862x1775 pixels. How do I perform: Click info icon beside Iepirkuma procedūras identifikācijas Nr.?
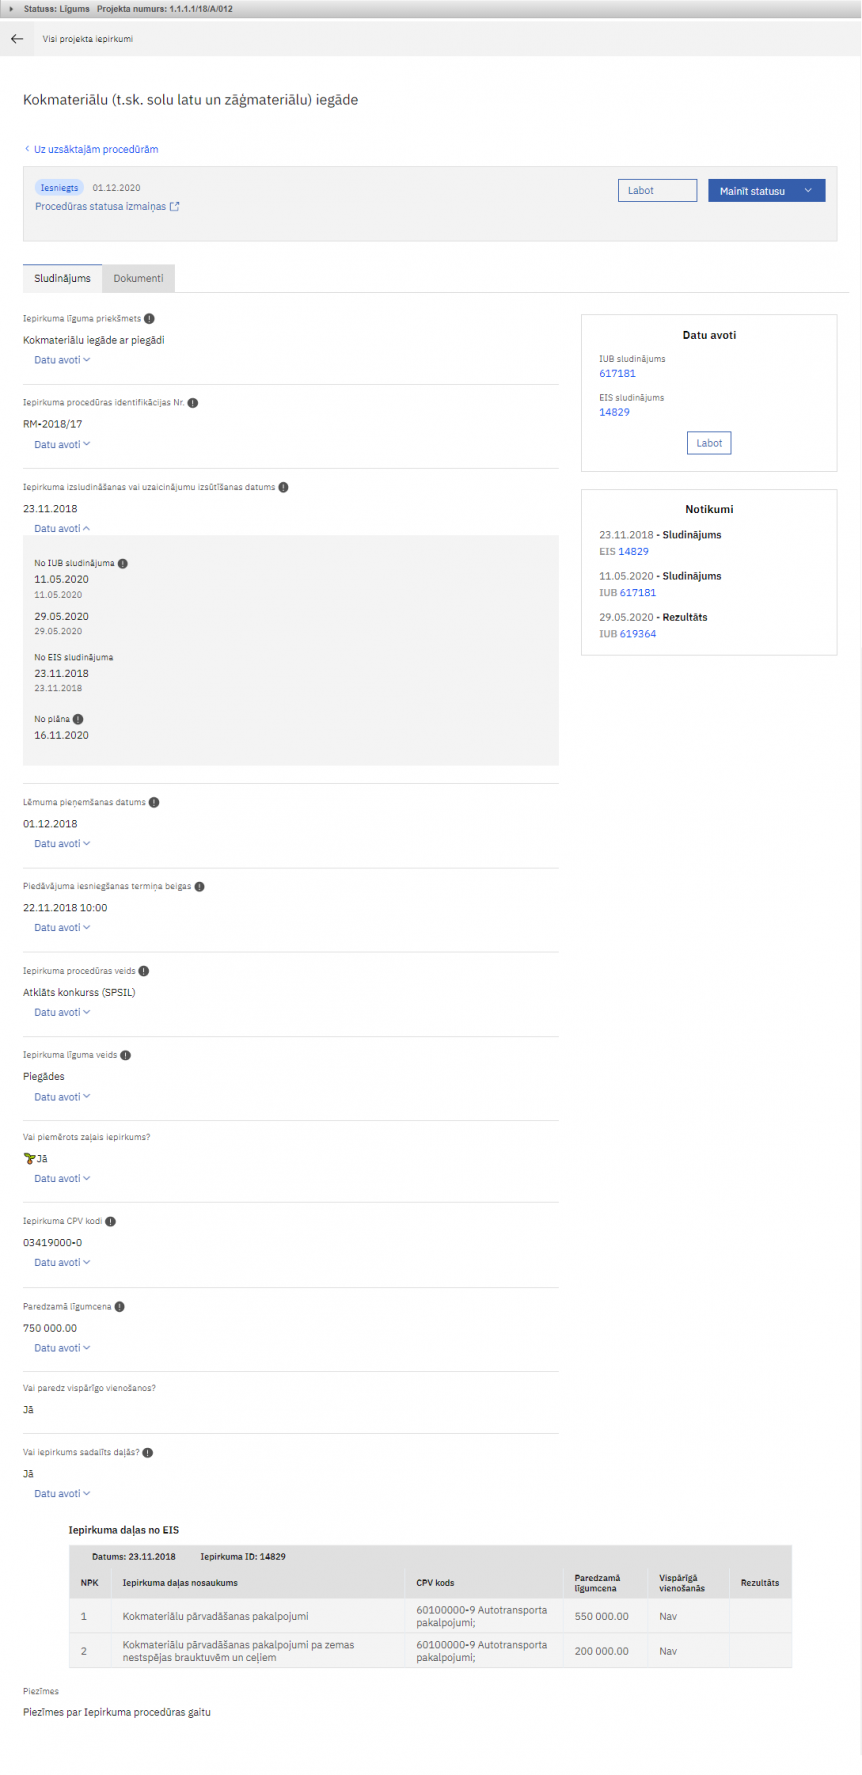click(193, 403)
